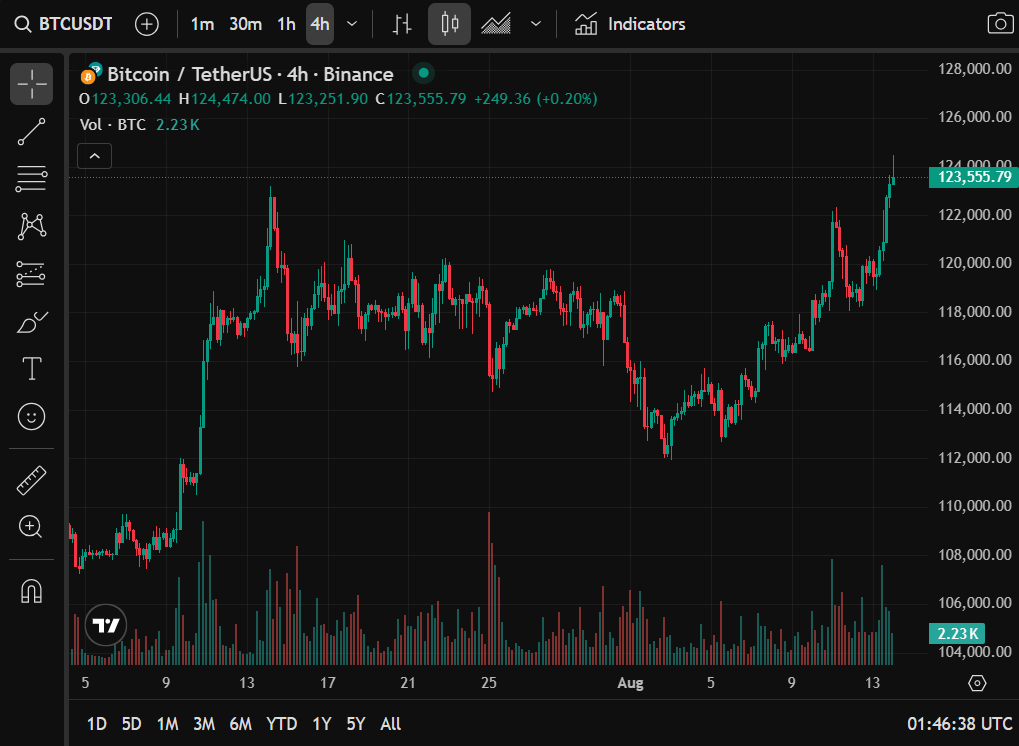Open the Indicators panel

tap(631, 24)
